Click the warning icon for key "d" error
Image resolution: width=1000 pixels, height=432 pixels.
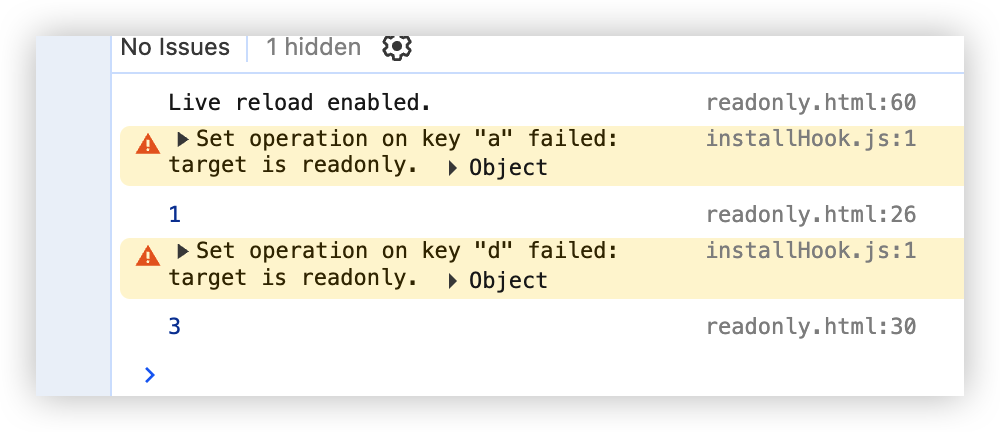tap(148, 255)
